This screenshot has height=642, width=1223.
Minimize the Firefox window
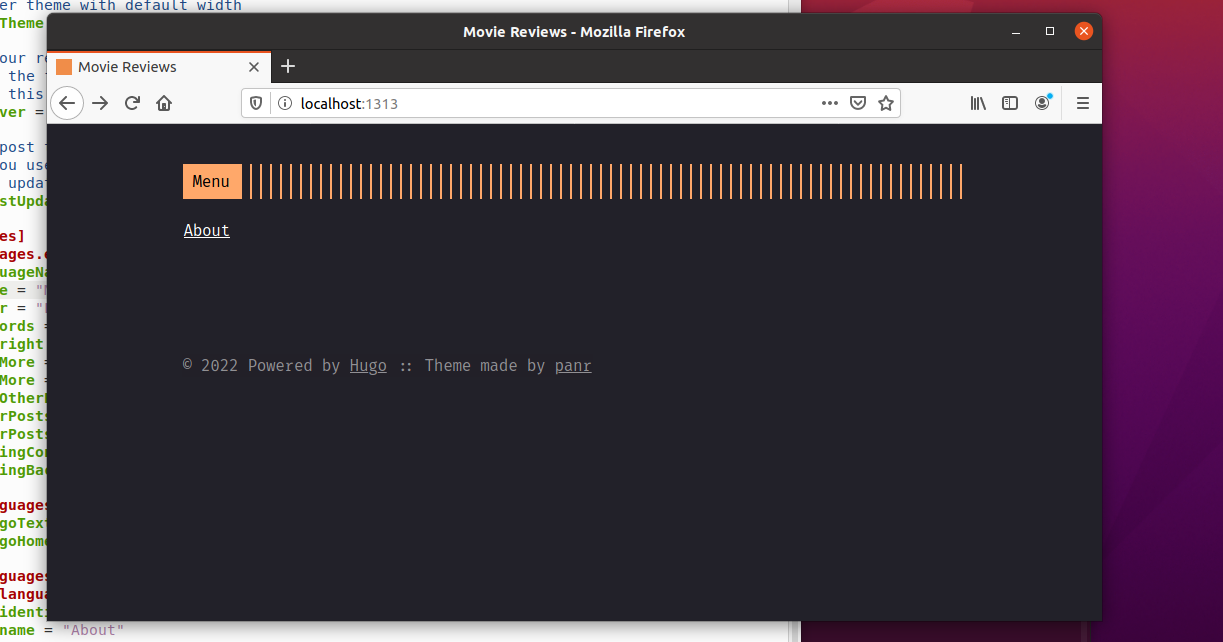[x=1016, y=32]
